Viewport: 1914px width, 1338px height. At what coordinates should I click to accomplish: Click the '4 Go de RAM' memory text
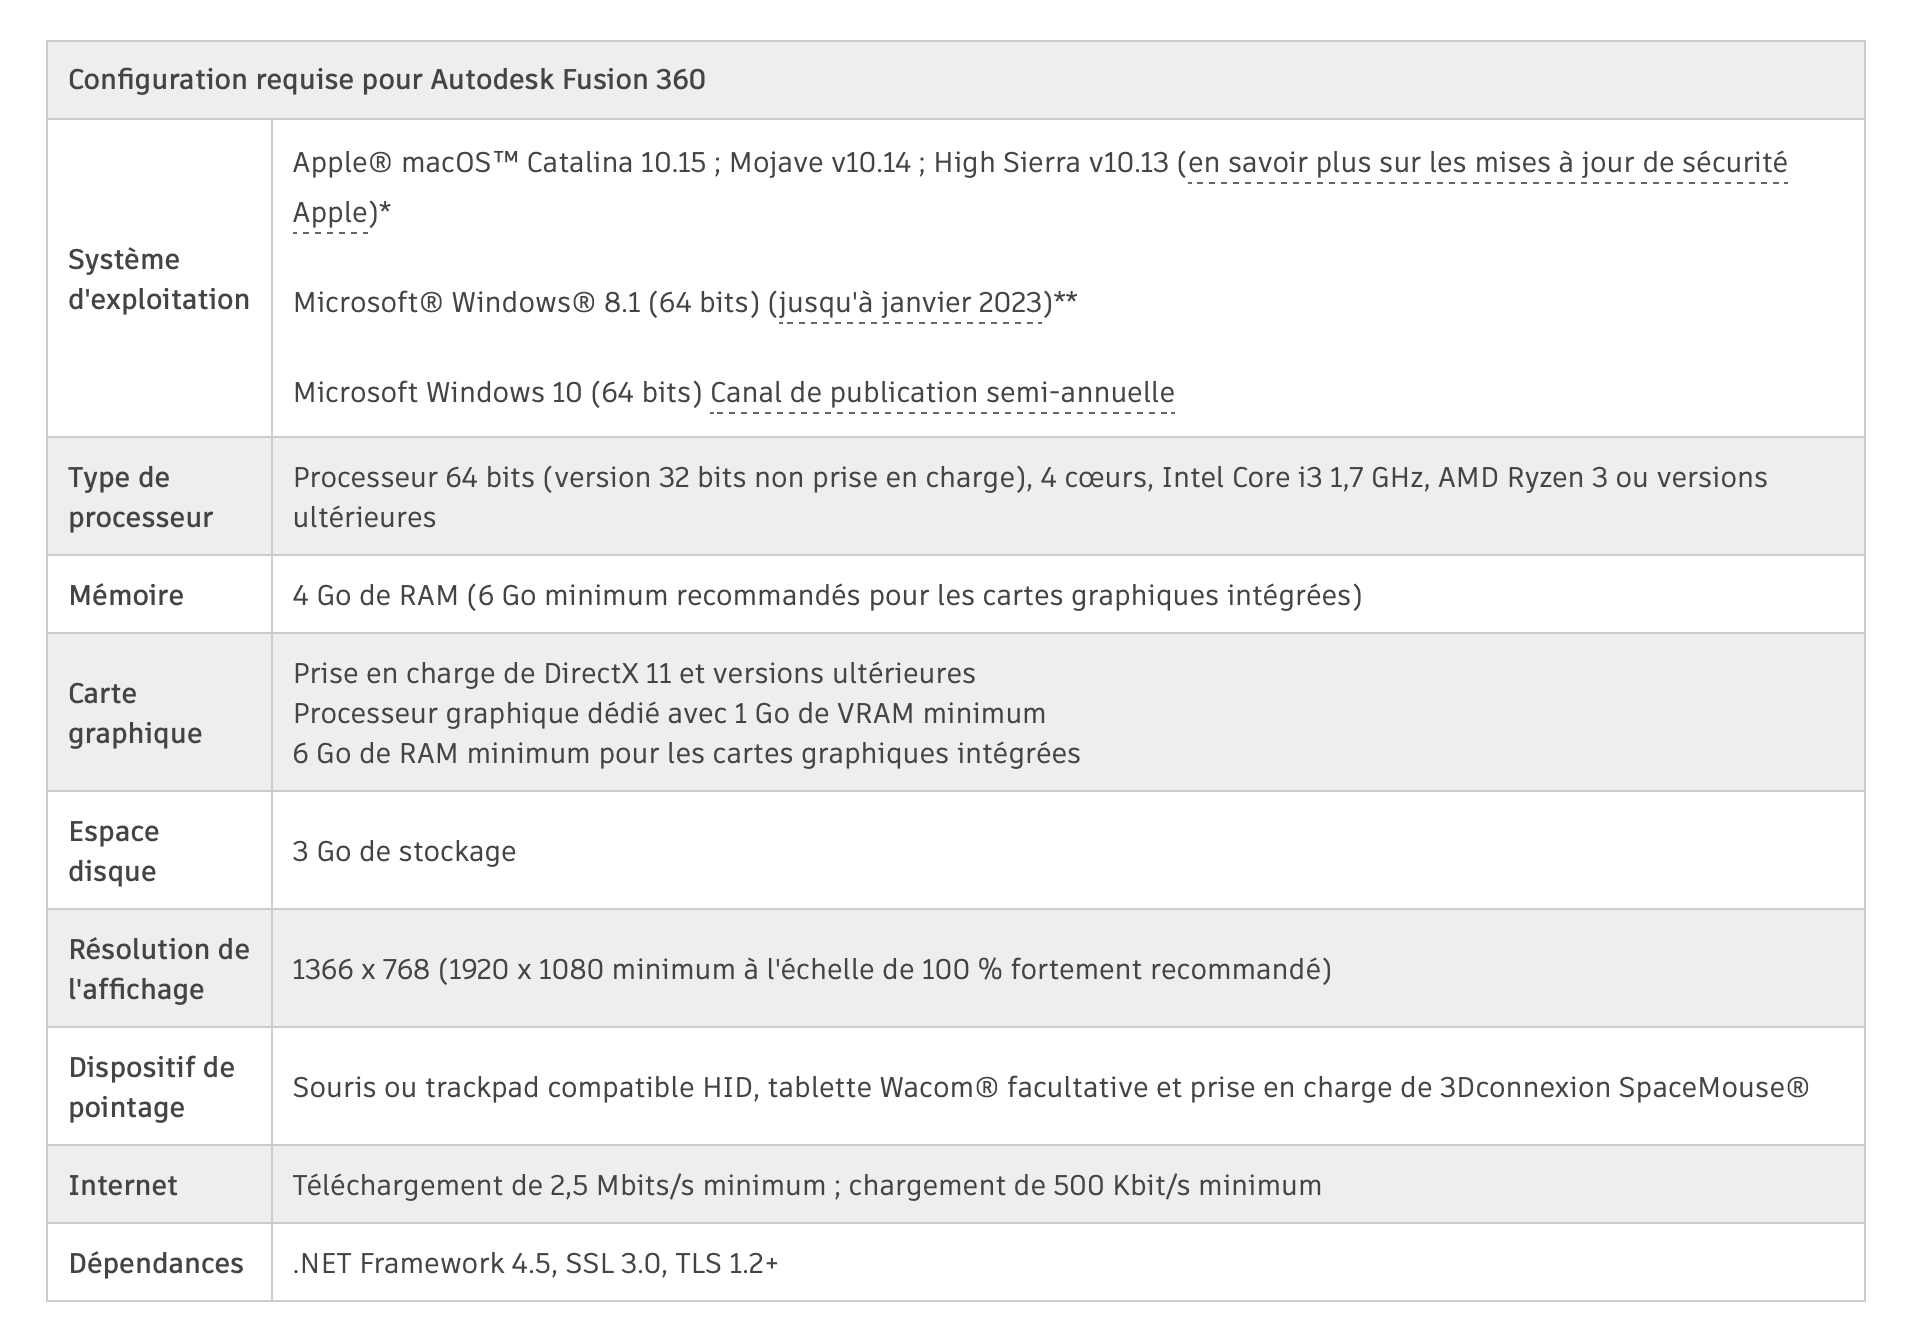(x=375, y=595)
